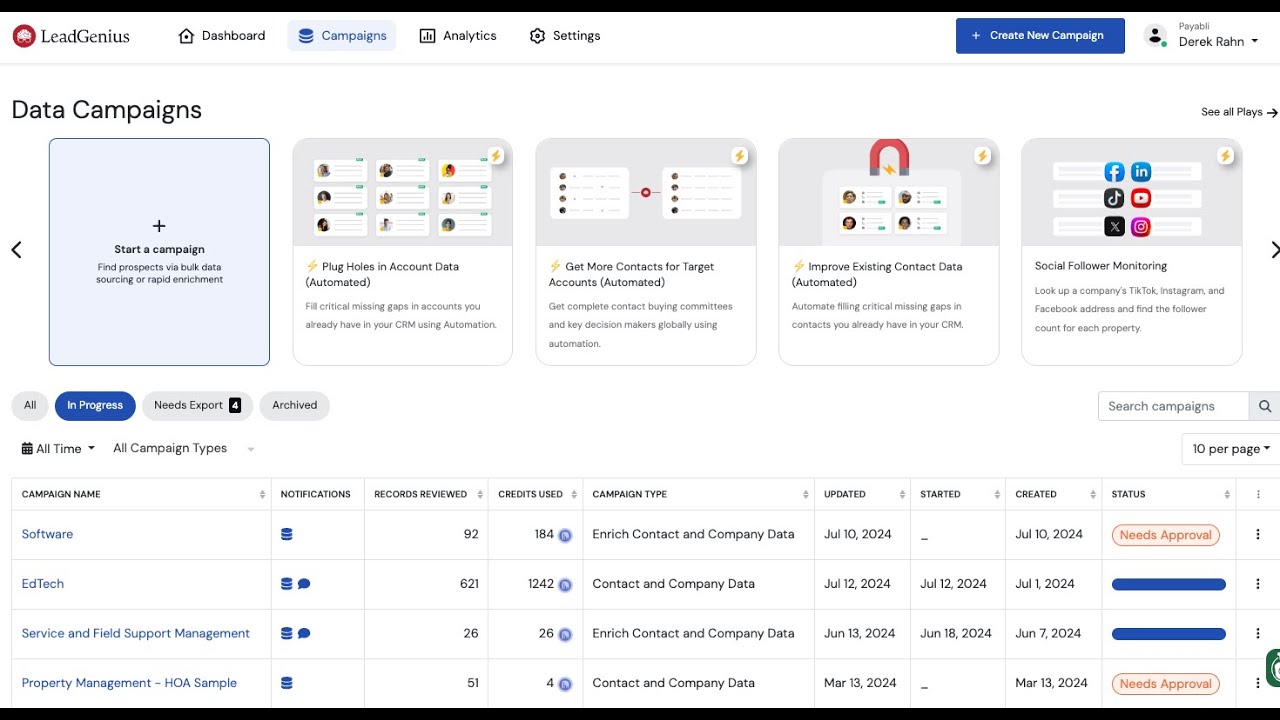Click the EdTech status progress bar

click(x=1168, y=584)
